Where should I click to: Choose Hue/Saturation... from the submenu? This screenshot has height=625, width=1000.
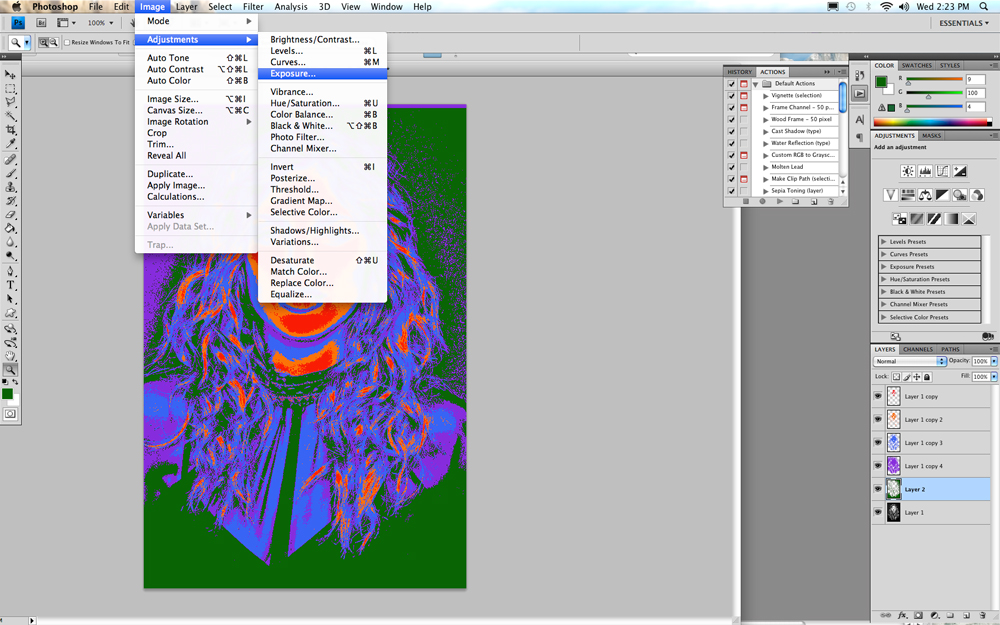[322, 103]
